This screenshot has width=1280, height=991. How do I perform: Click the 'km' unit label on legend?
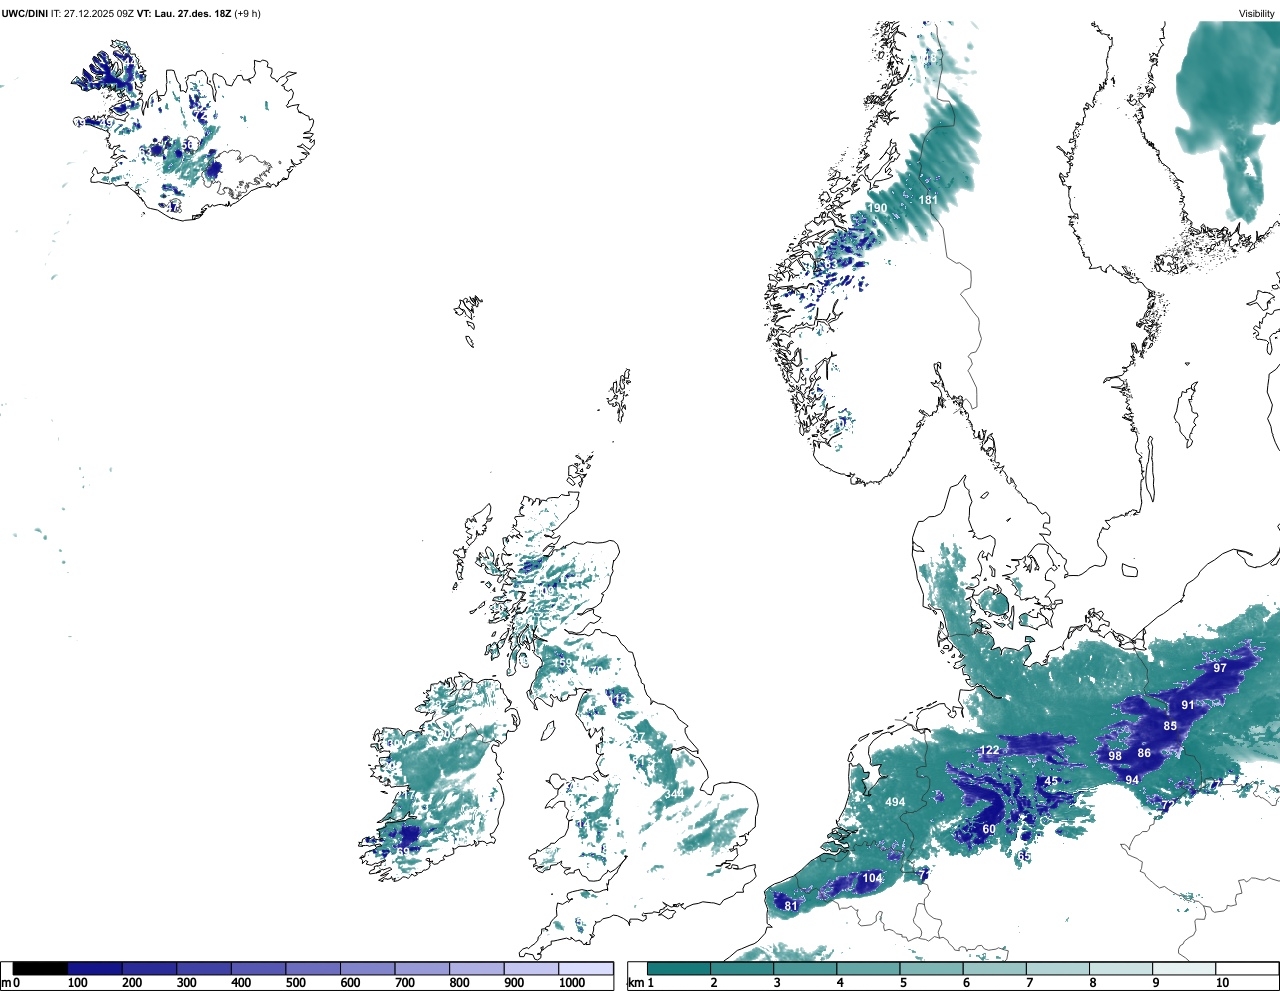(635, 983)
